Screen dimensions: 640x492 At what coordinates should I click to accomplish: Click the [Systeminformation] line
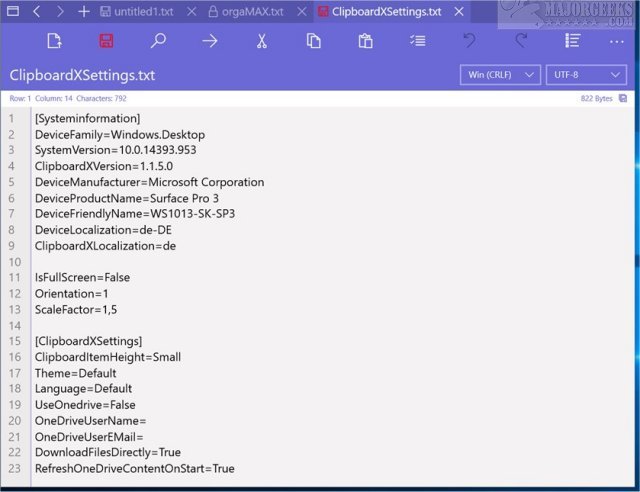(87, 118)
